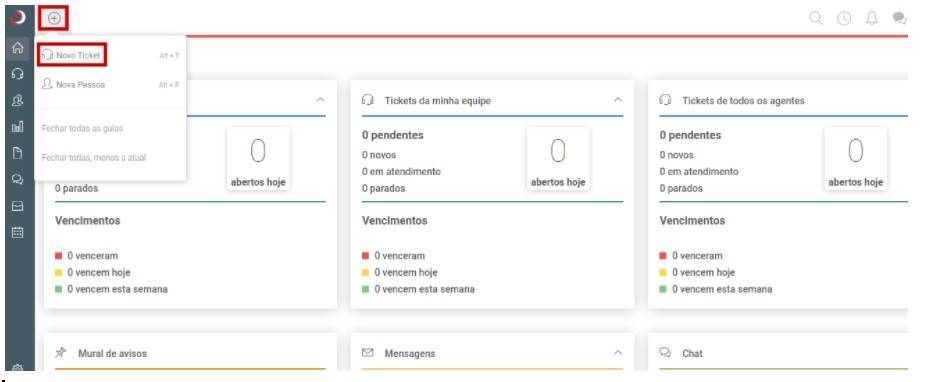This screenshot has width=935, height=382.
Task: Open the calendar icon in sidebar
Action: click(x=18, y=232)
